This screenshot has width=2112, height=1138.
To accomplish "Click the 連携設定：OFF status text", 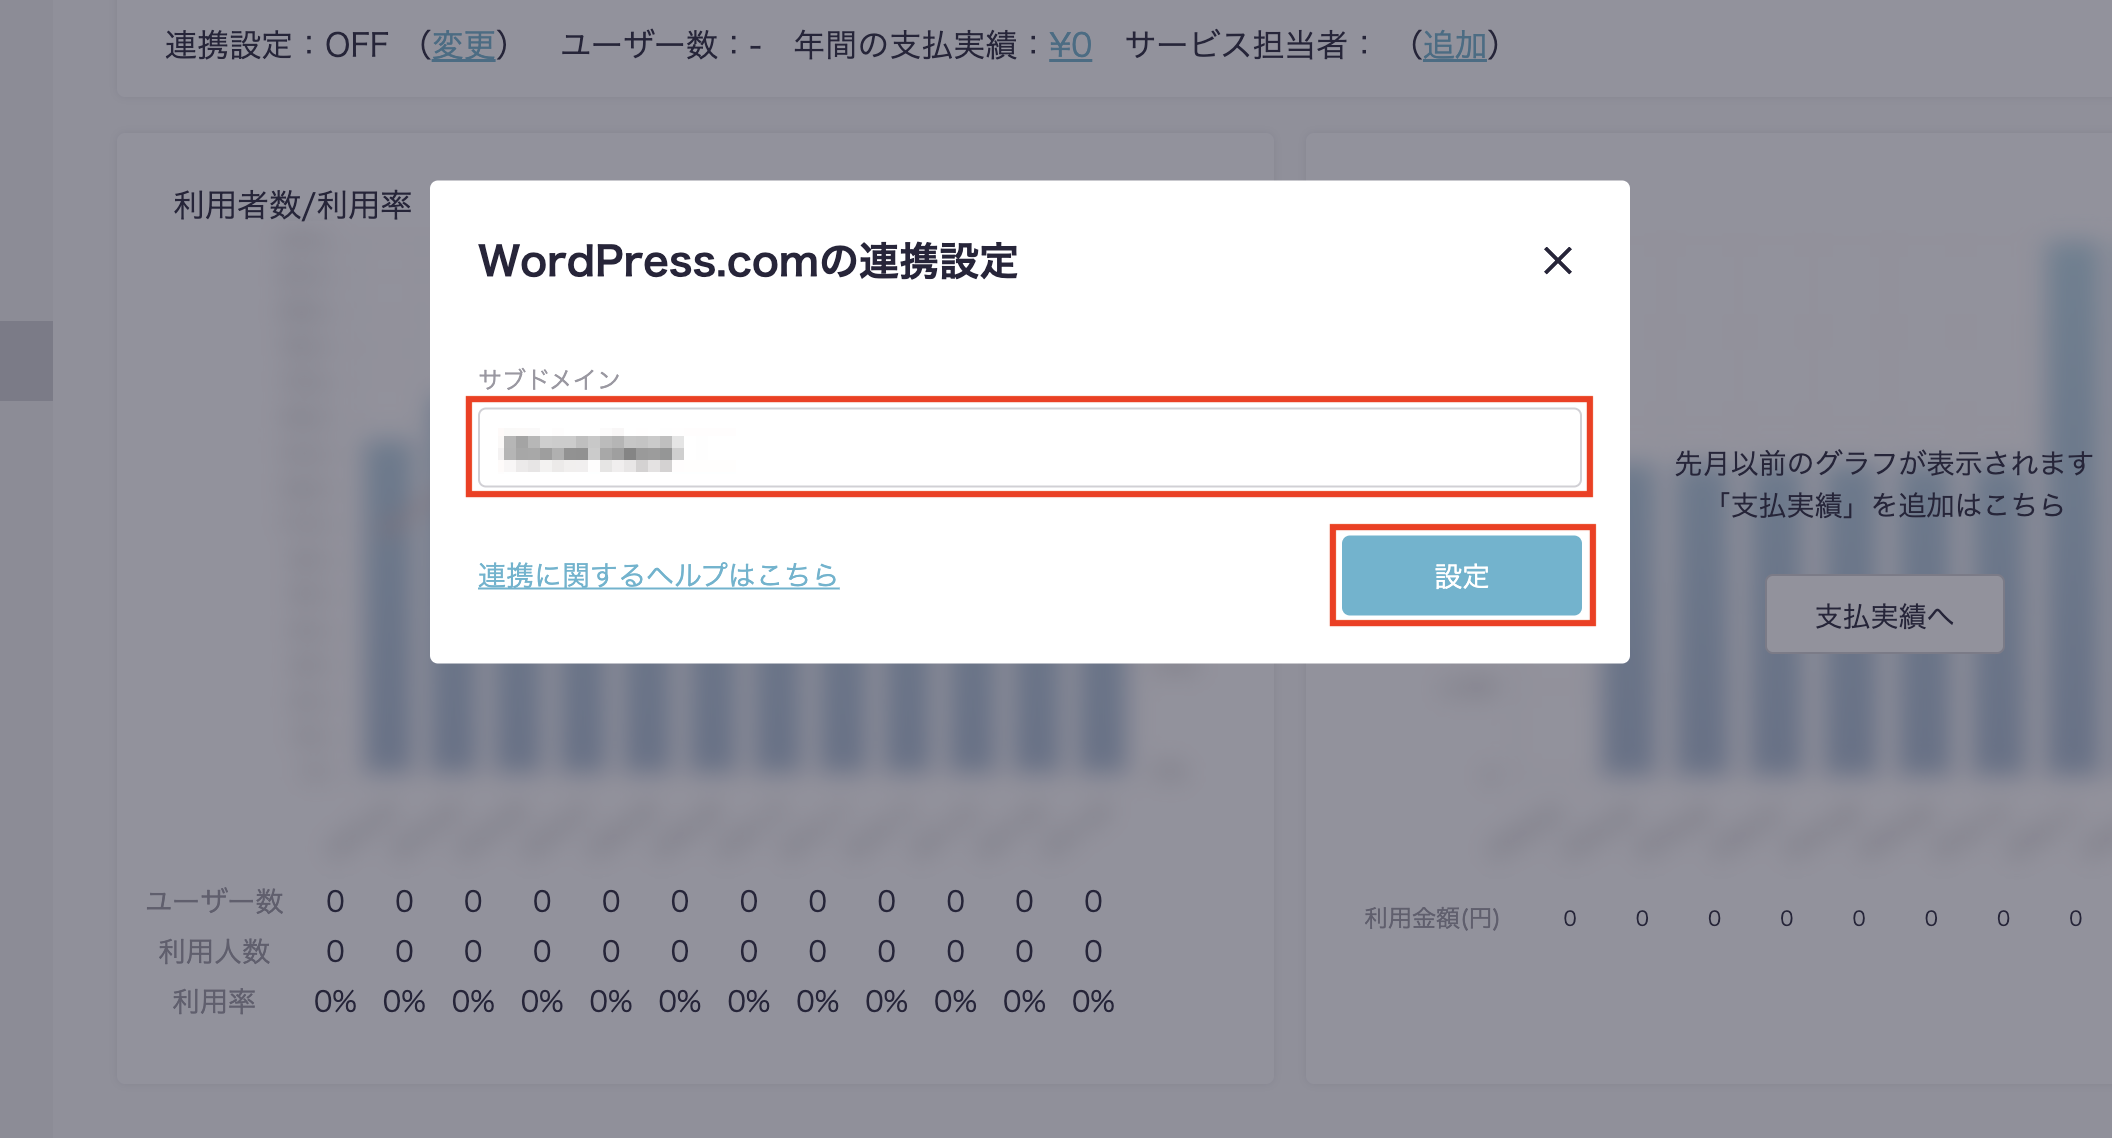I will (x=276, y=45).
